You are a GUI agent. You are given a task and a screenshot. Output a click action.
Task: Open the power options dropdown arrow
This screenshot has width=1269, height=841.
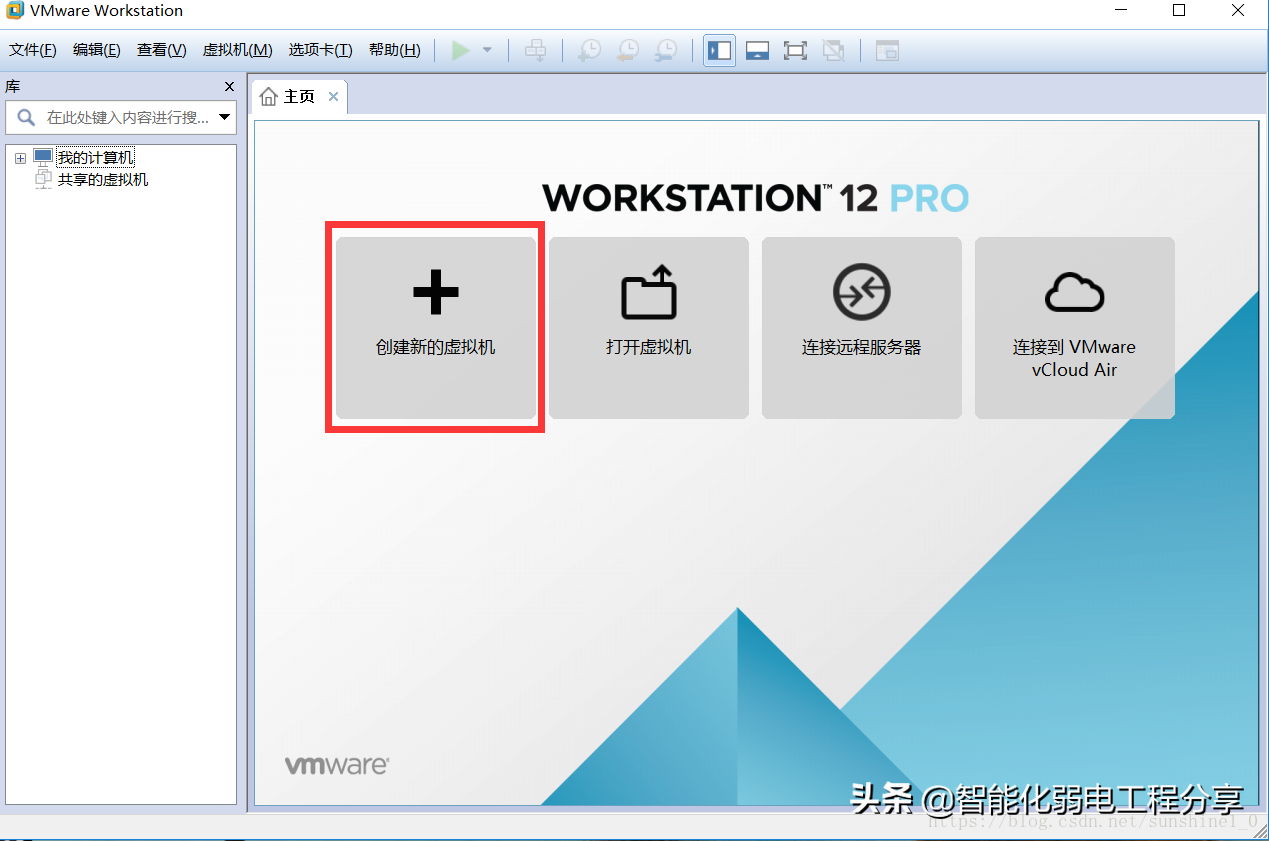(487, 50)
